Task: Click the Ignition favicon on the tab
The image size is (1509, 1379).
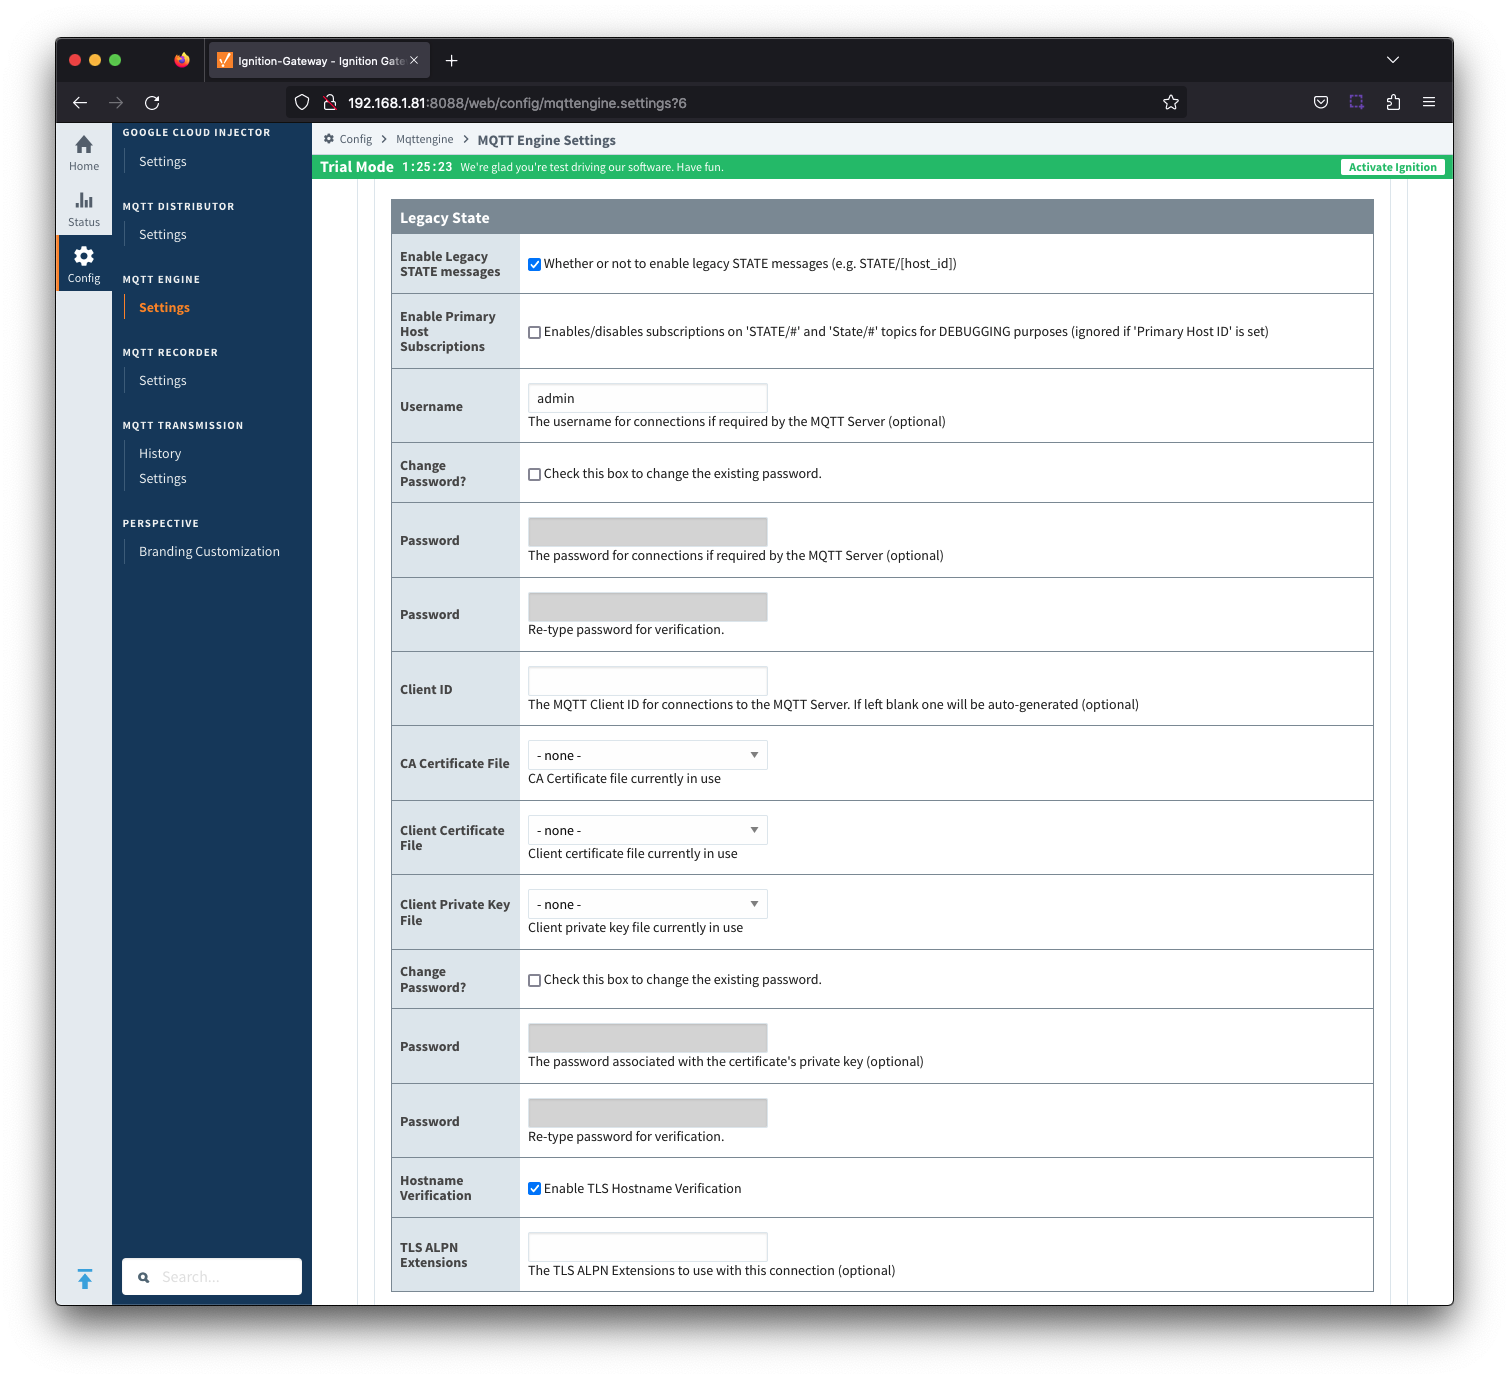Action: [x=225, y=61]
